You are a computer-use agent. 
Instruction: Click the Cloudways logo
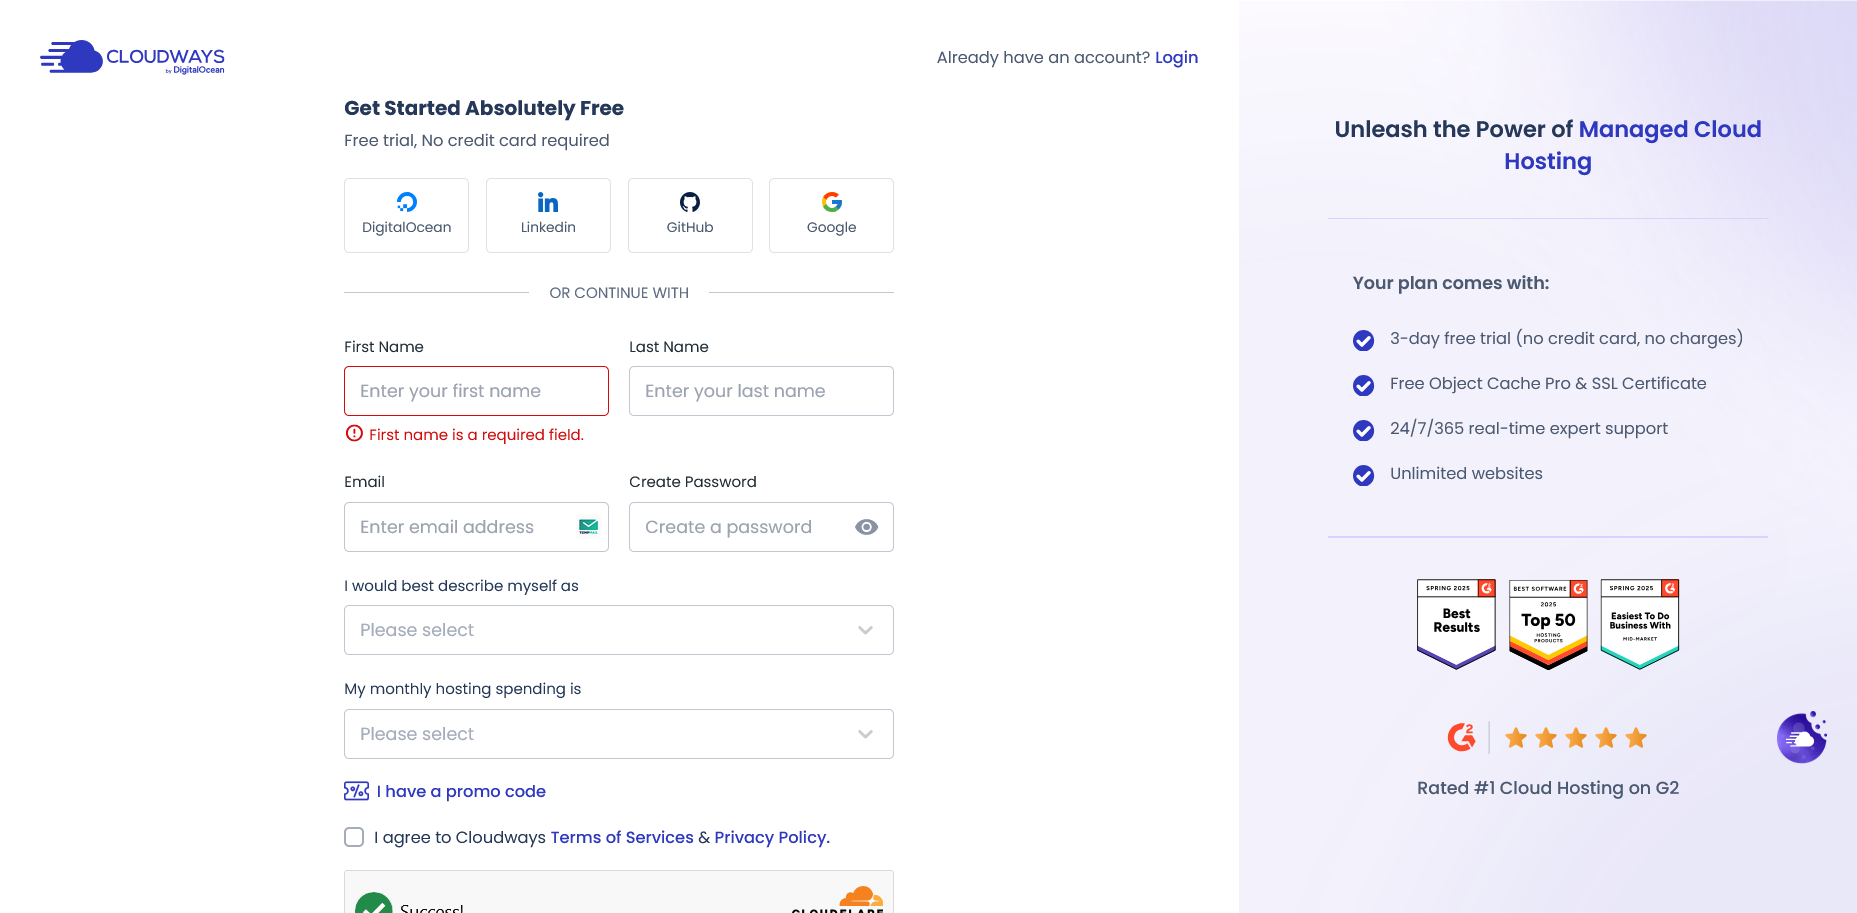[132, 57]
